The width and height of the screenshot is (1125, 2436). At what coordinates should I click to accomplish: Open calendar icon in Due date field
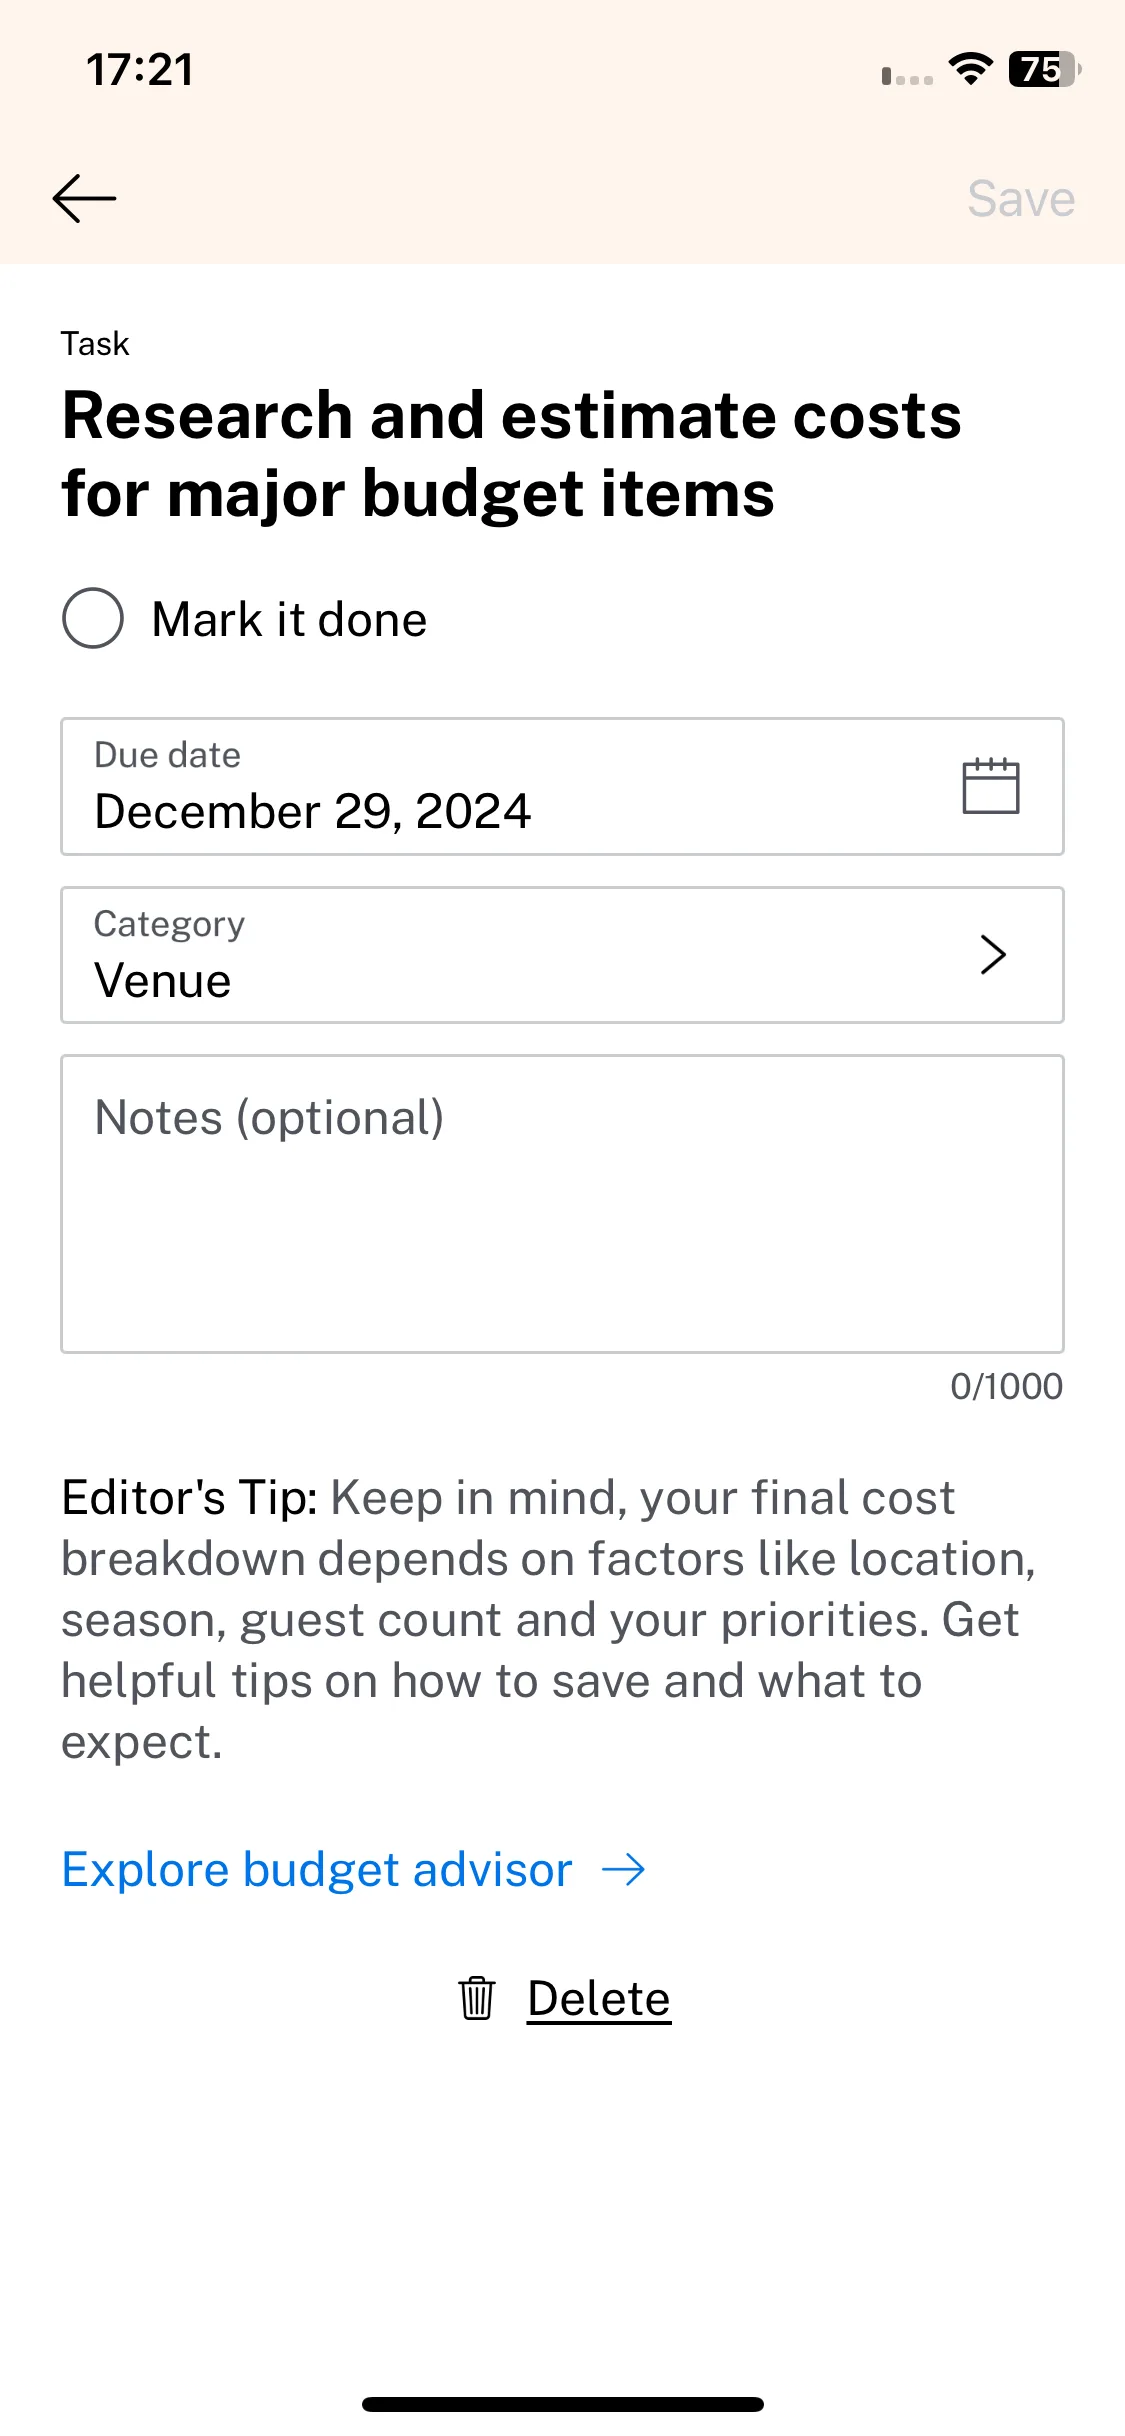coord(990,786)
